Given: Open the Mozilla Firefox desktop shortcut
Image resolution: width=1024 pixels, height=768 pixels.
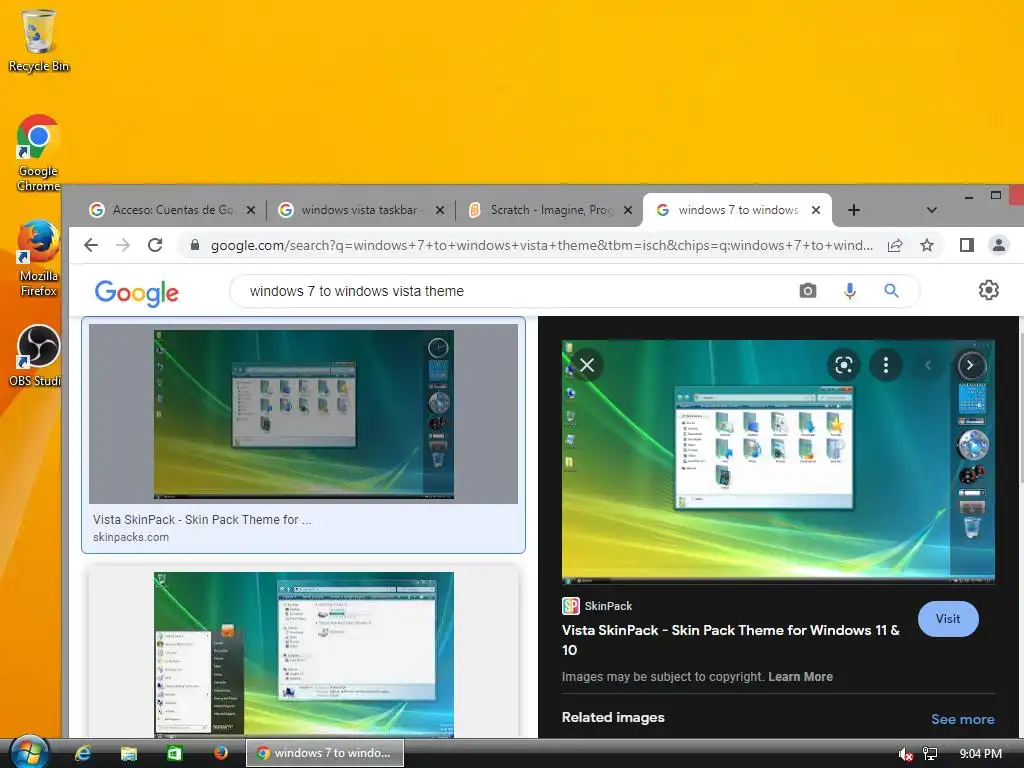Looking at the screenshot, I should (38, 259).
